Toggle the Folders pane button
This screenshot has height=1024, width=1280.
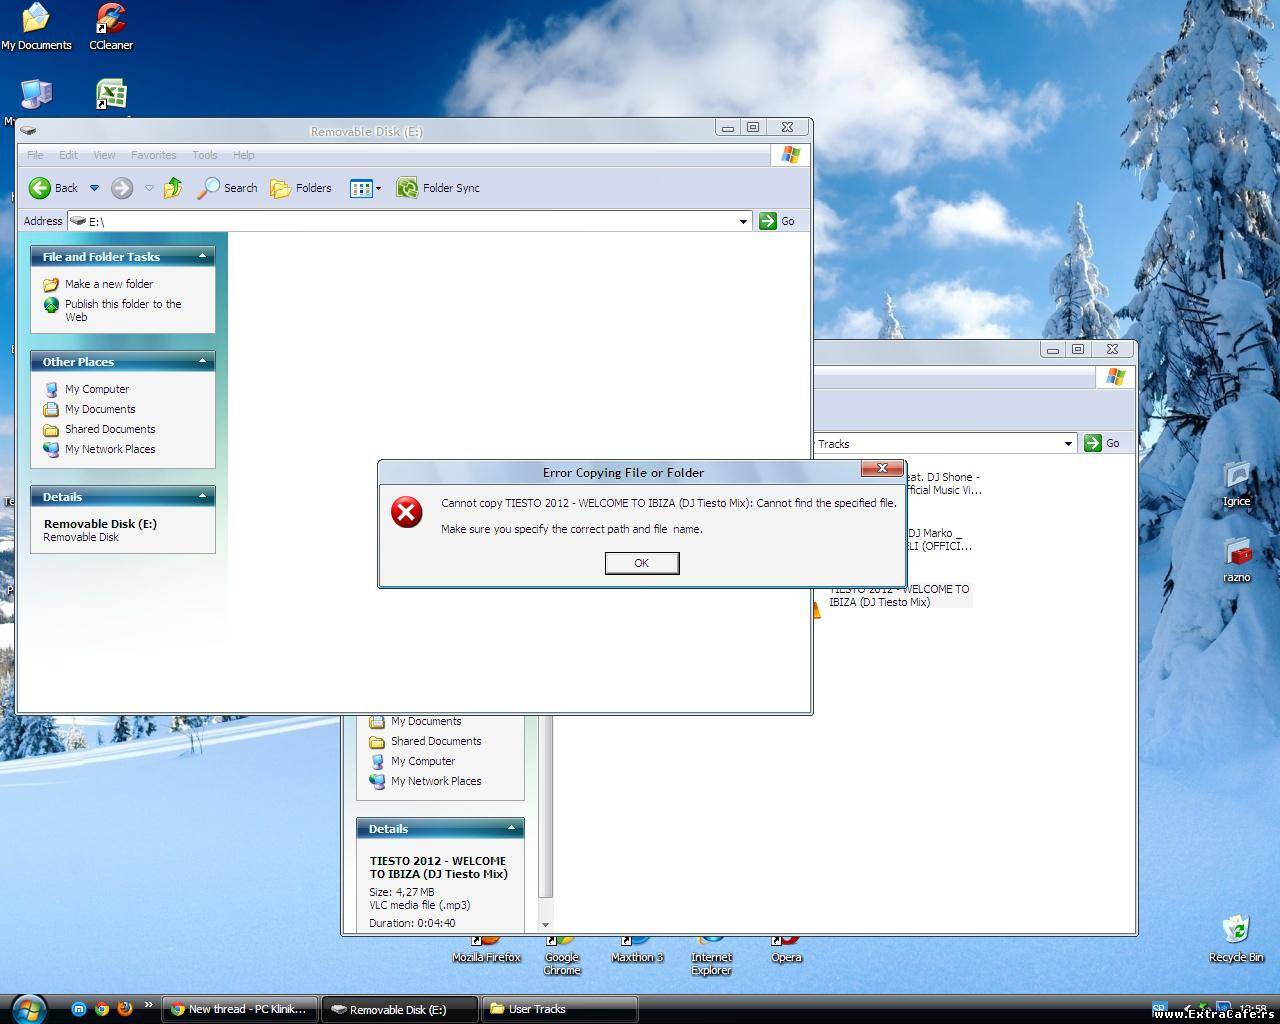(x=301, y=188)
